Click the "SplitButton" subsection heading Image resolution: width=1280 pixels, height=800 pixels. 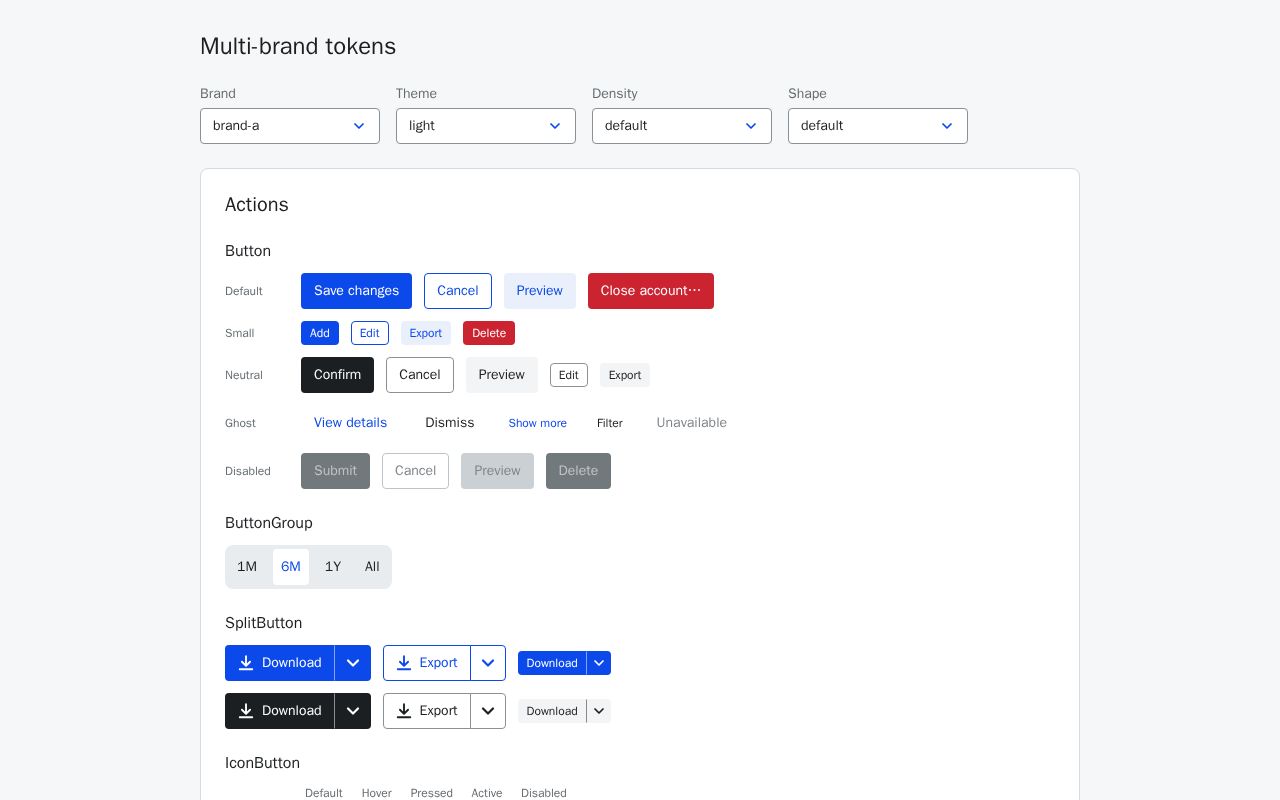(x=264, y=623)
